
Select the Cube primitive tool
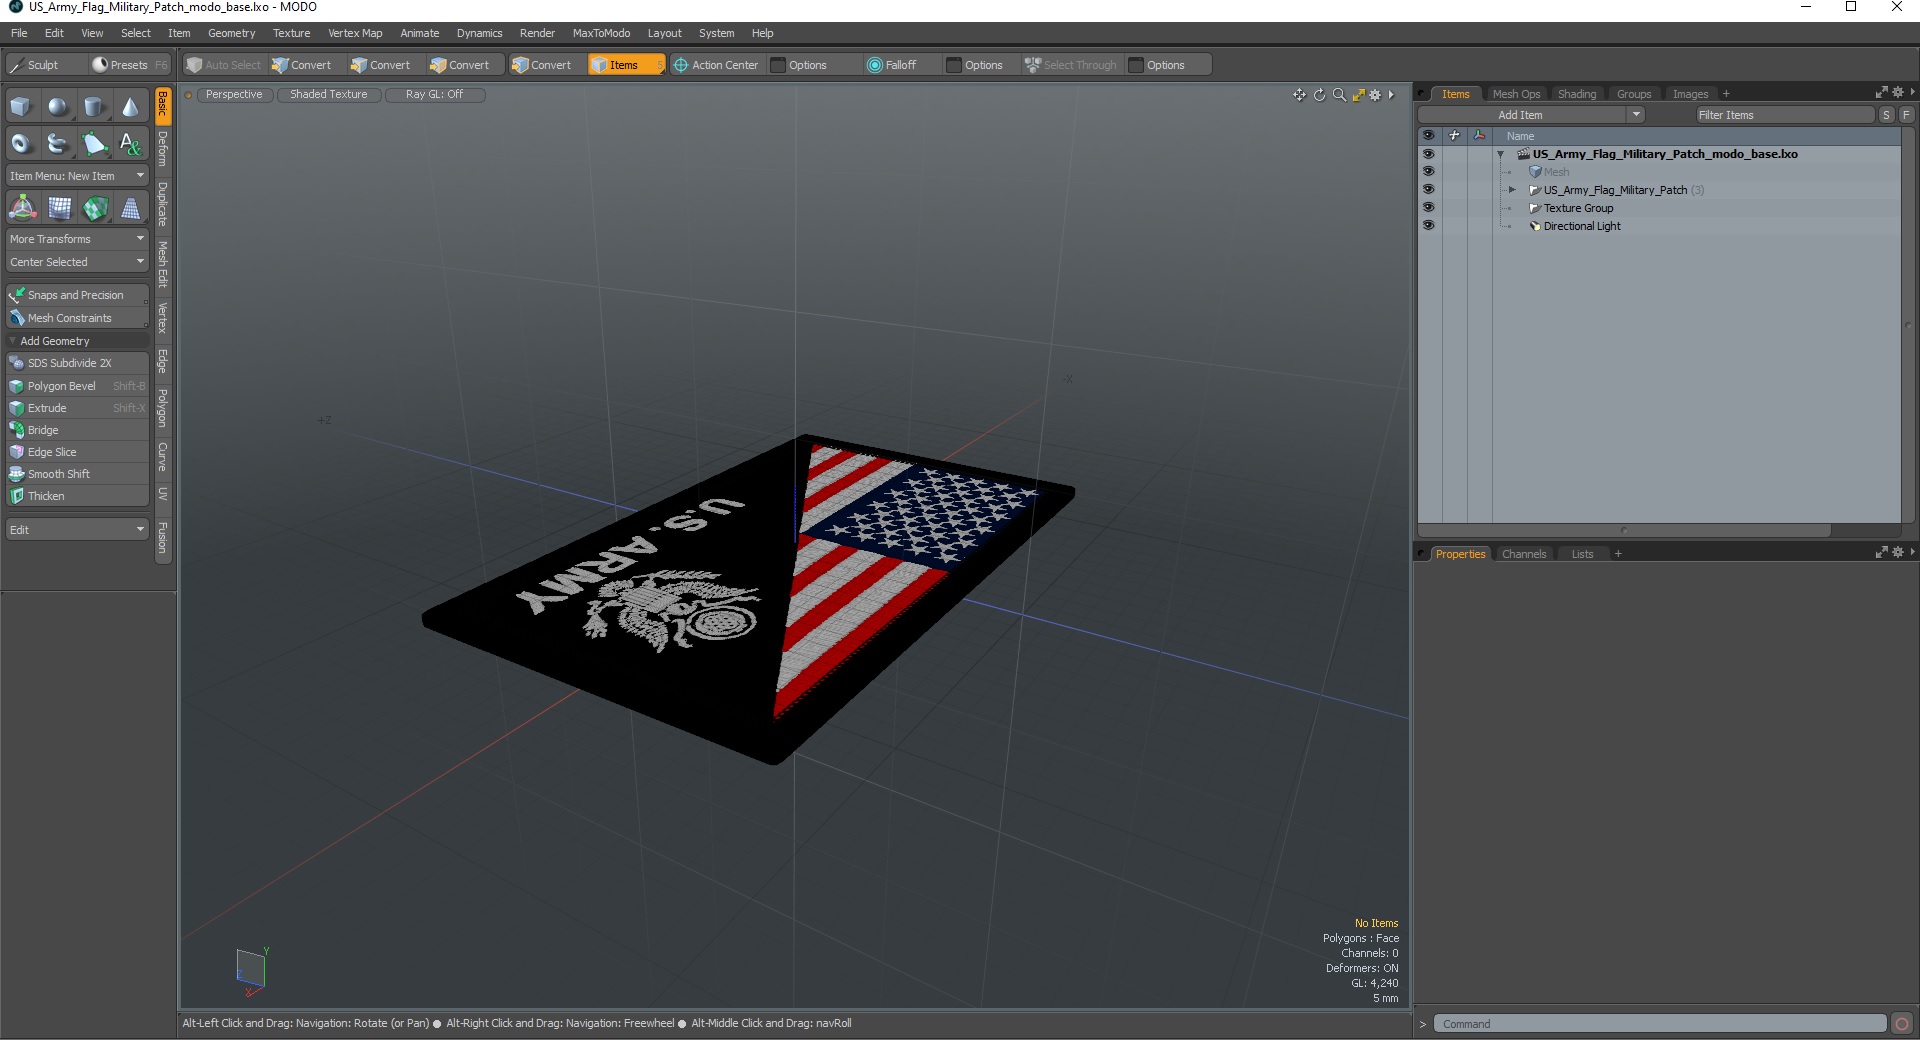21,107
